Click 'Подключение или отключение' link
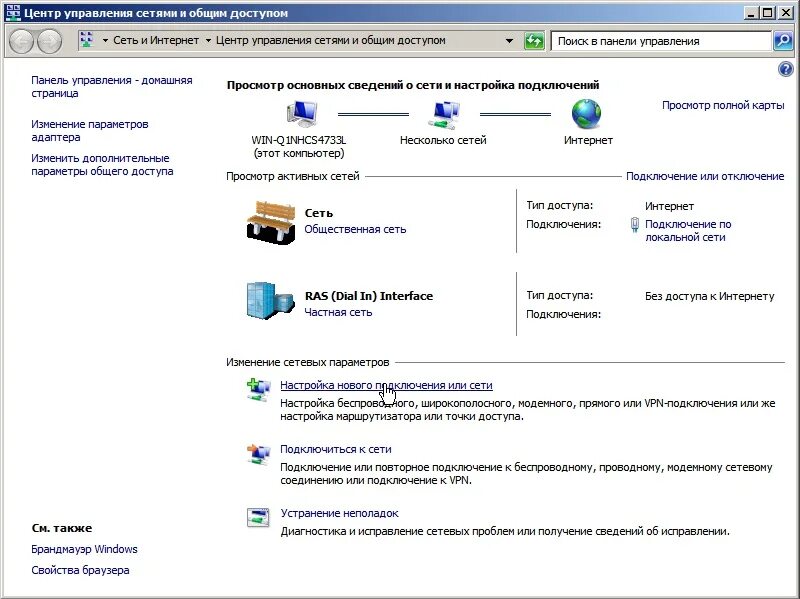Viewport: 800px width, 599px height. pyautogui.click(x=705, y=176)
